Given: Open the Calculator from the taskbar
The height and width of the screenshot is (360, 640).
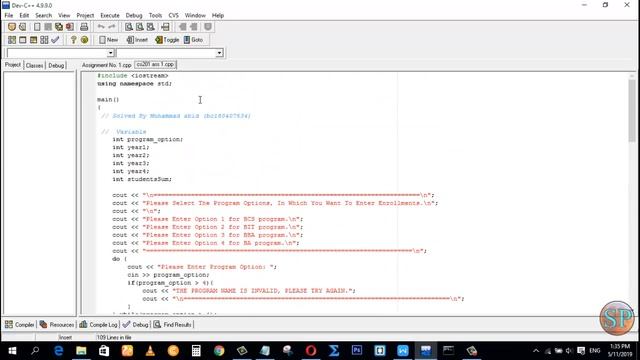Looking at the screenshot, I should [x=196, y=351].
